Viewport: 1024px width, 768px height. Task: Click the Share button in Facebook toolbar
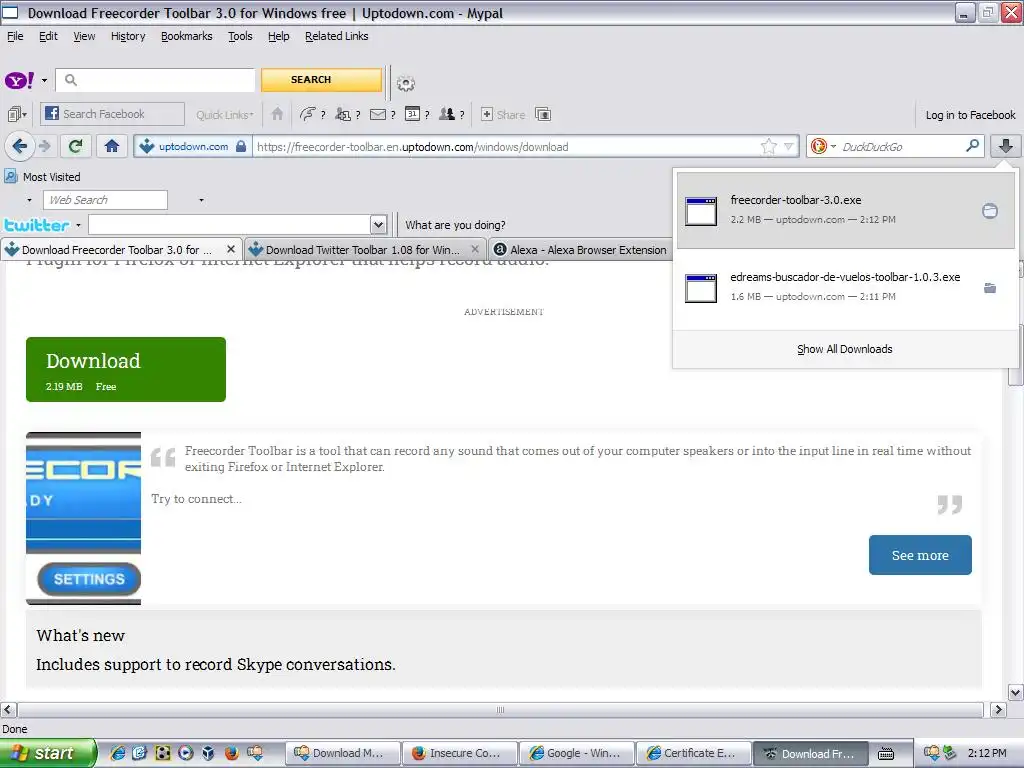point(503,114)
